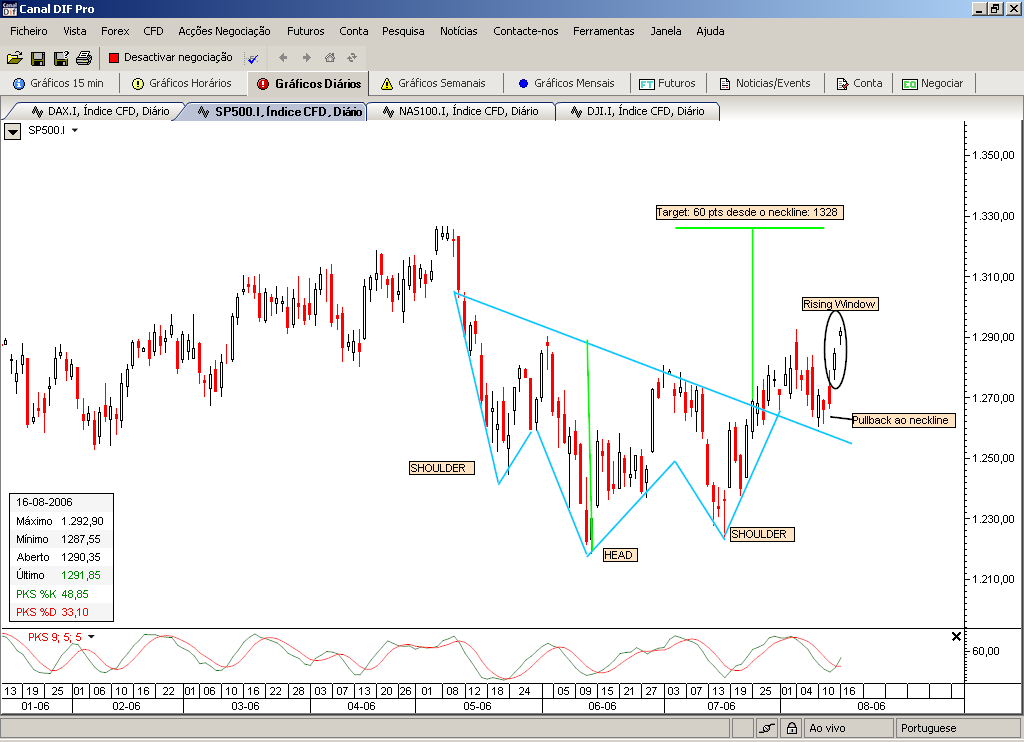
Task: Click the Rising Window annotation label
Action: tap(840, 304)
